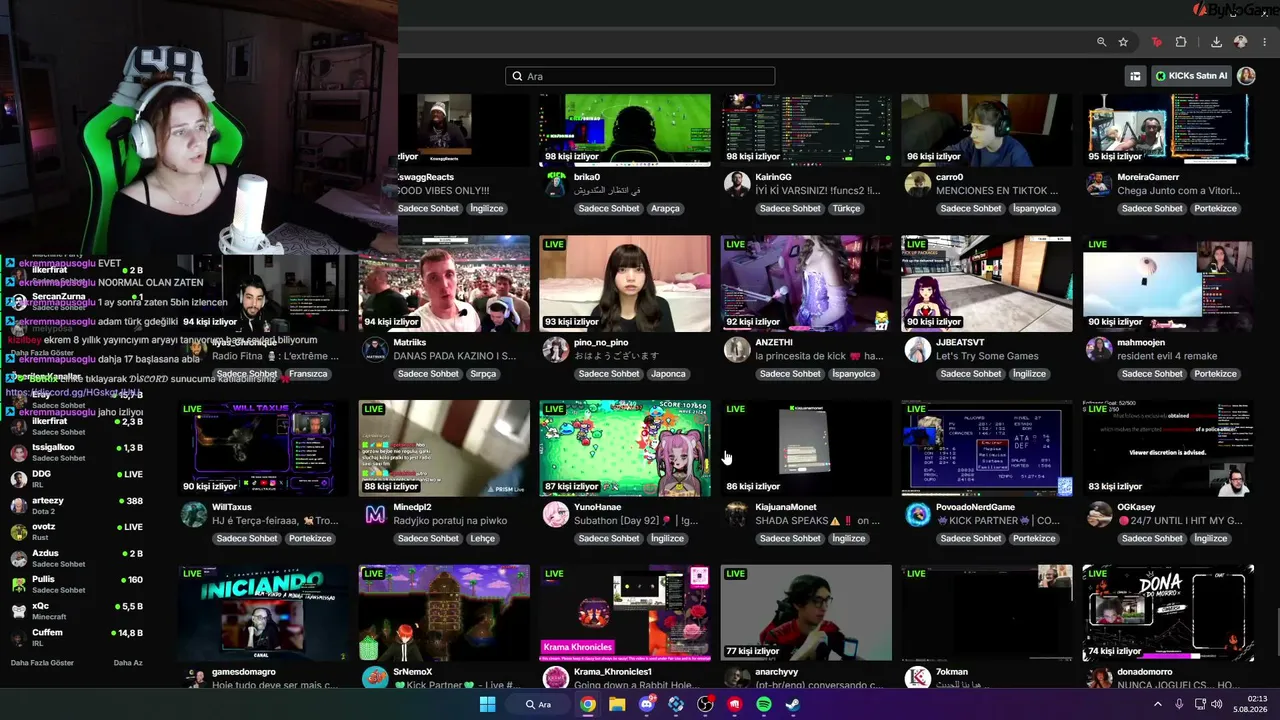Image resolution: width=1280 pixels, height=720 pixels.
Task: Click the SrNemoX channel name
Action: coord(413,672)
